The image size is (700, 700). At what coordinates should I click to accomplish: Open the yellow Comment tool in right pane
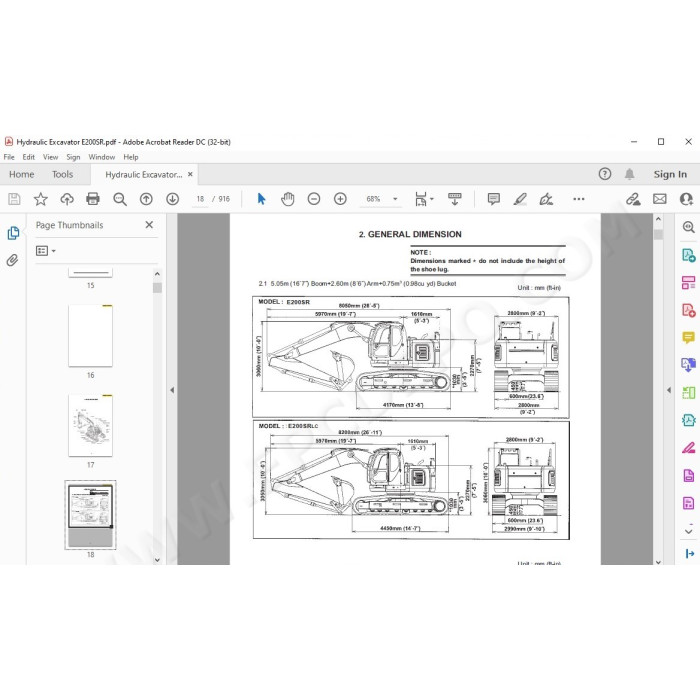[x=688, y=338]
